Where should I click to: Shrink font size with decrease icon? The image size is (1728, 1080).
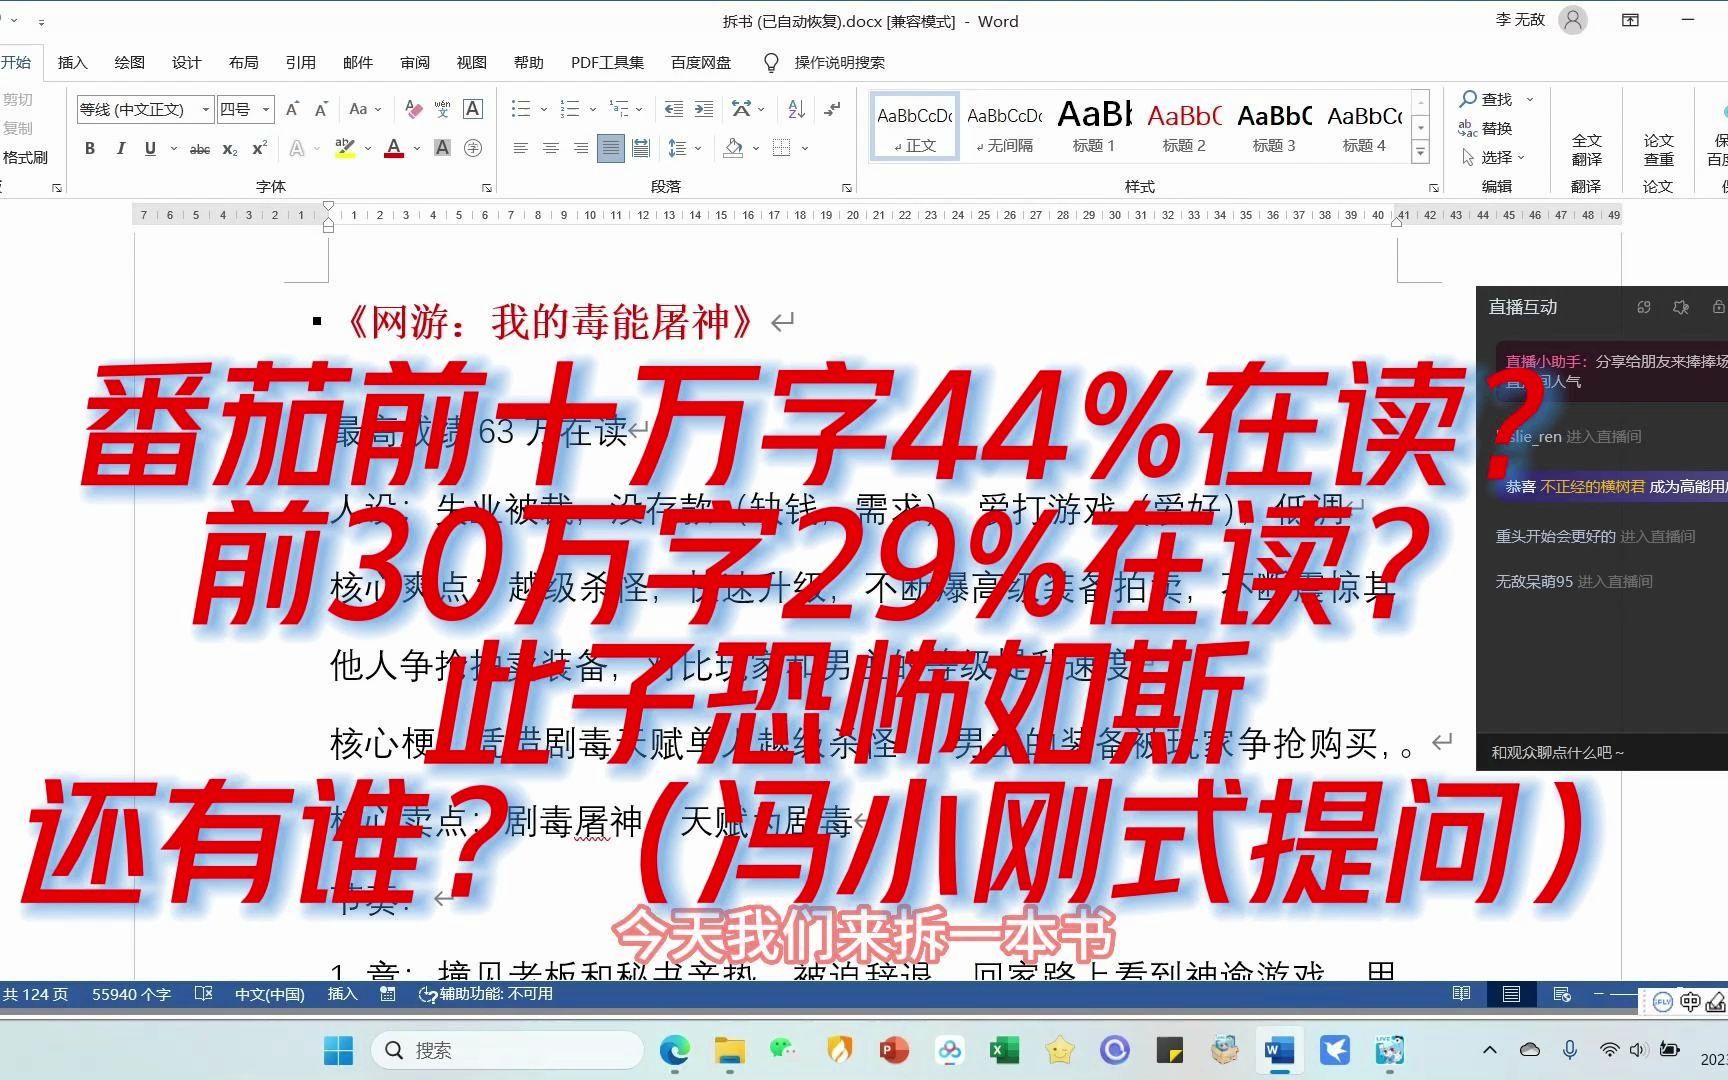point(320,109)
